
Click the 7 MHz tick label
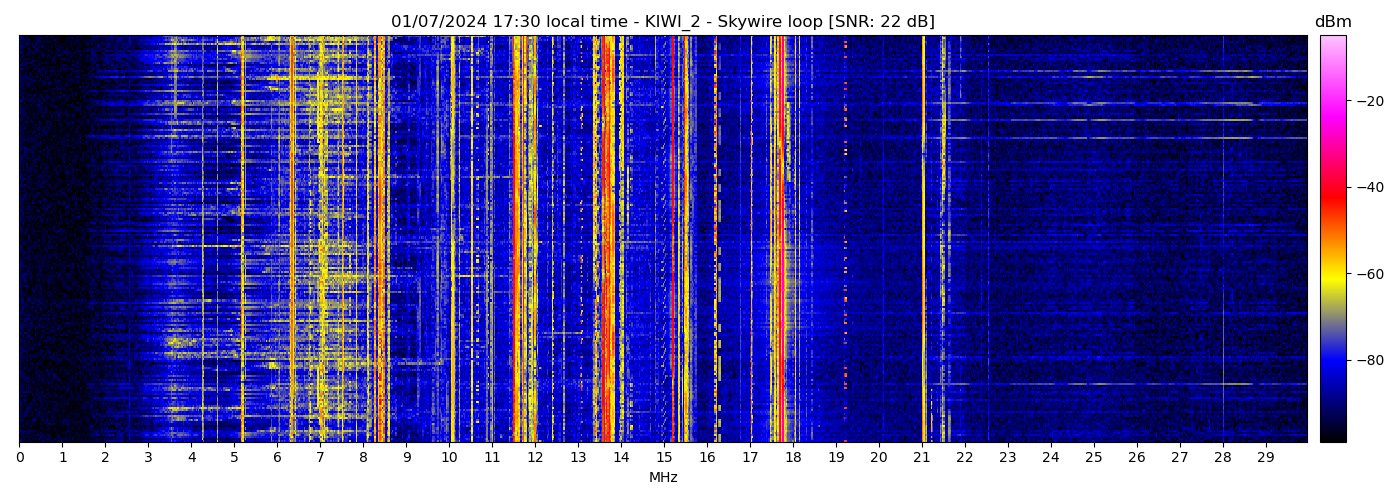point(320,458)
